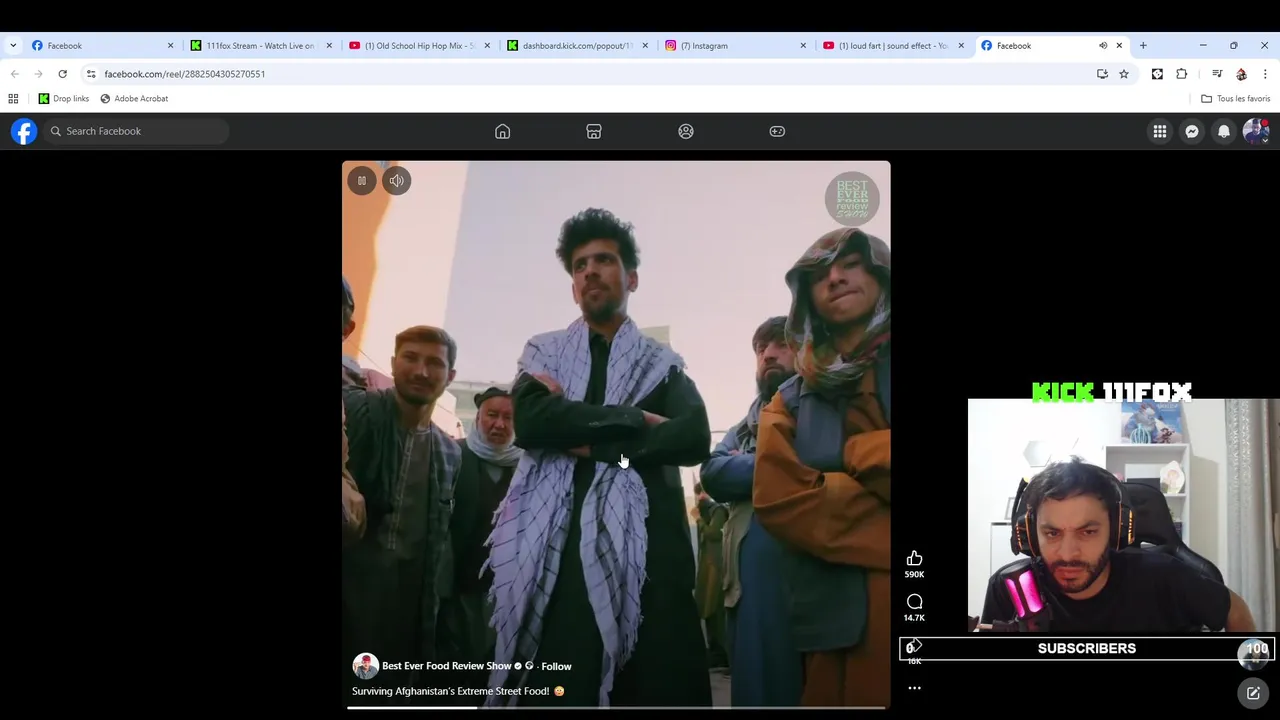Go back to previous page
Image resolution: width=1280 pixels, height=720 pixels.
(14, 74)
